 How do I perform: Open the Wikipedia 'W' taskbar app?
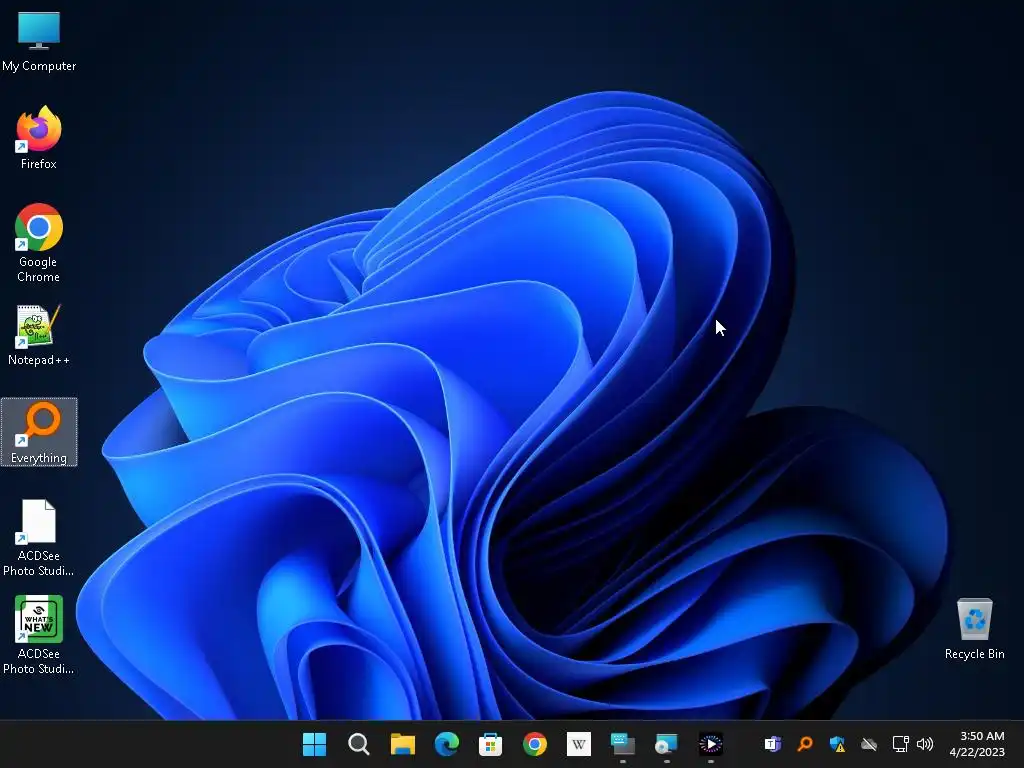(x=579, y=744)
